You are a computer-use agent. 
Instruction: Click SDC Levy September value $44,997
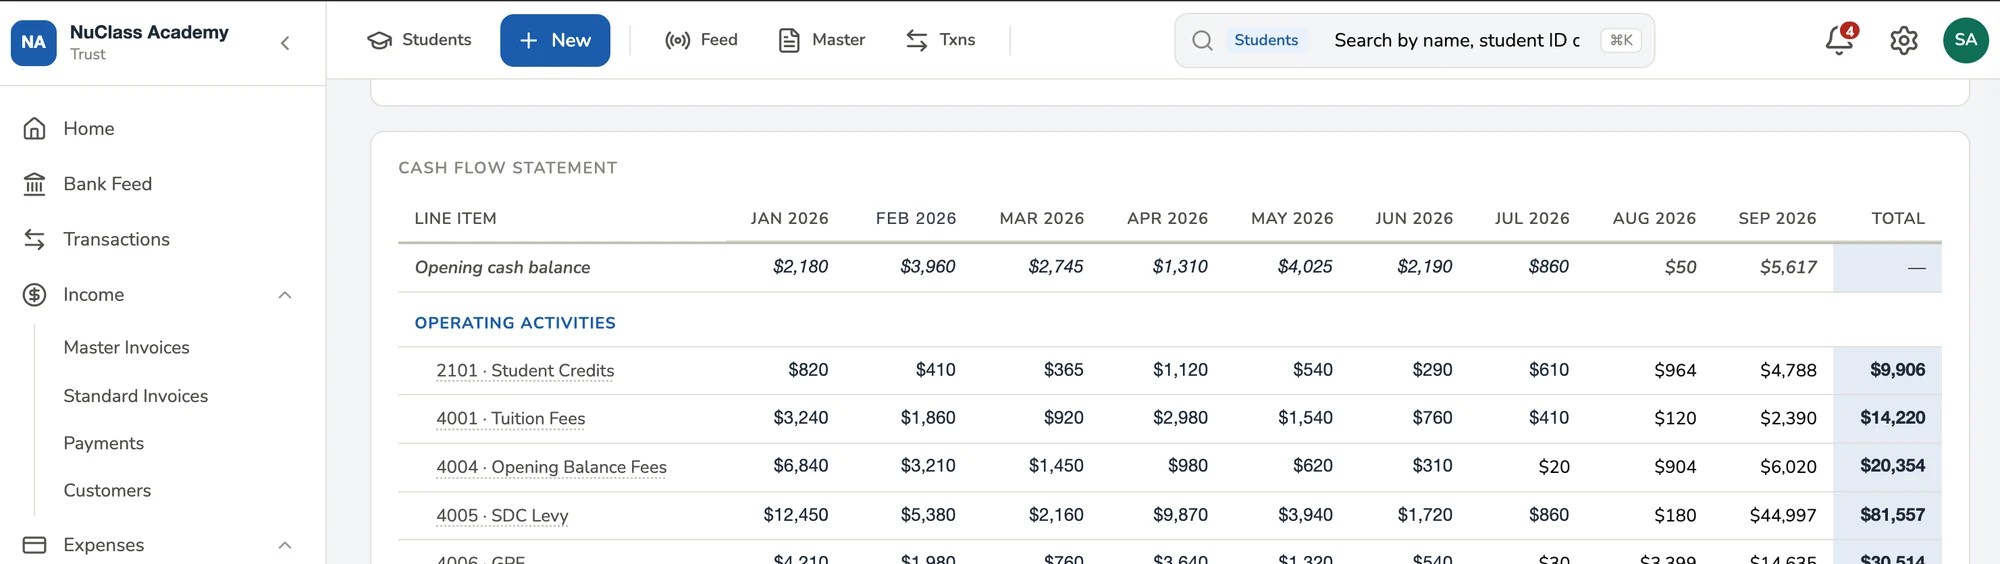(x=1783, y=515)
